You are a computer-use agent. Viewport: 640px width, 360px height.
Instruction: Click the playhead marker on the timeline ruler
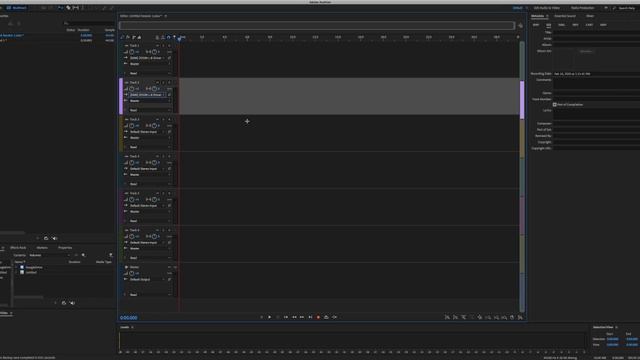point(179,38)
